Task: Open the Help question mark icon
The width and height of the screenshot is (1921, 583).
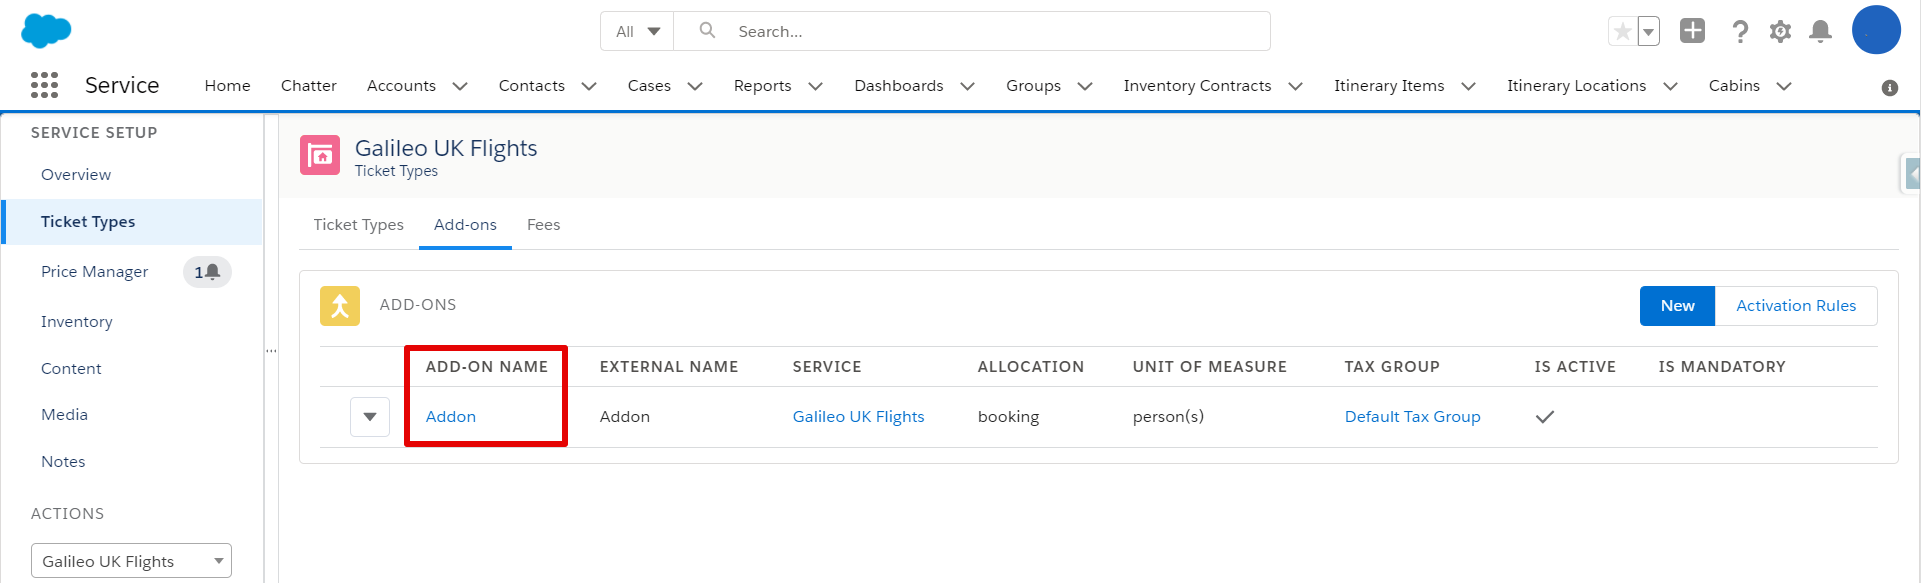Action: tap(1740, 31)
